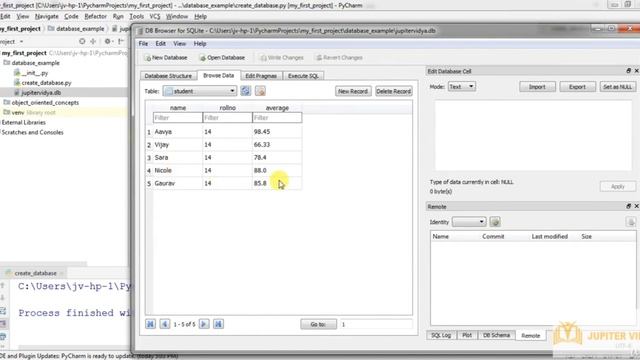
Task: Open the Identity dropdown in Remote
Action: 469,222
